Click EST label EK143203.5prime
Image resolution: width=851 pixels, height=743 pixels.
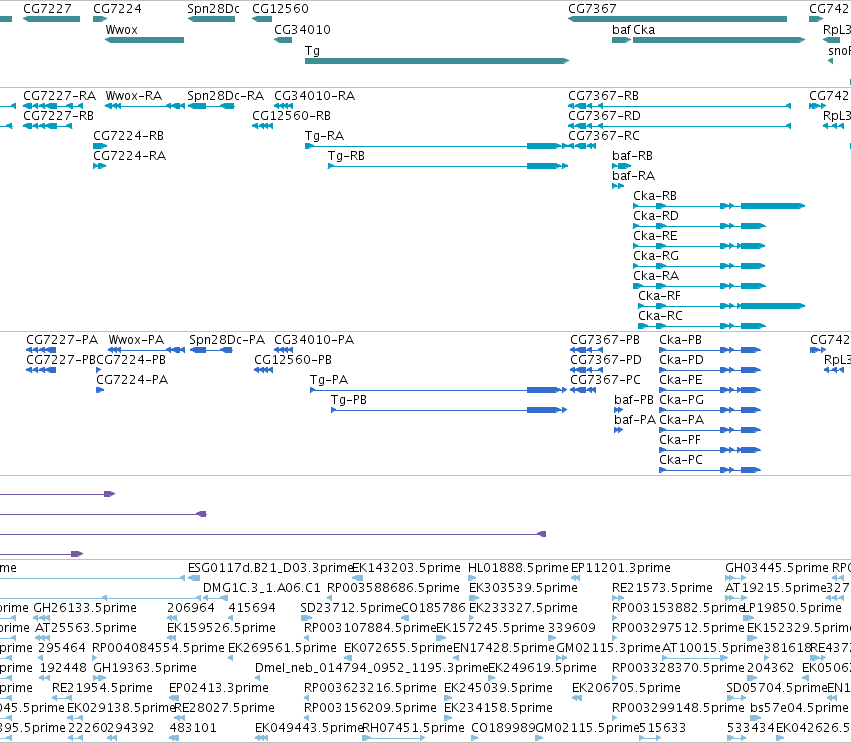[x=407, y=568]
